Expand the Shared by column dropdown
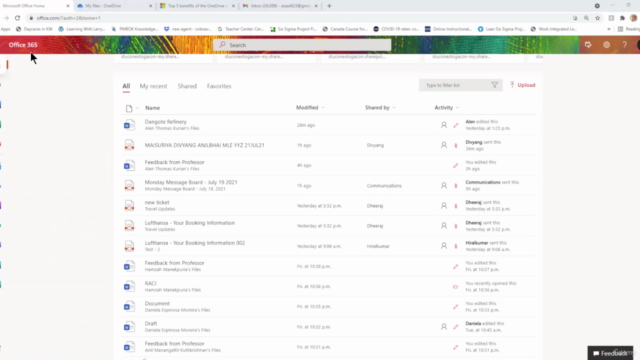Screen dimensions: 640x360 coord(394,108)
